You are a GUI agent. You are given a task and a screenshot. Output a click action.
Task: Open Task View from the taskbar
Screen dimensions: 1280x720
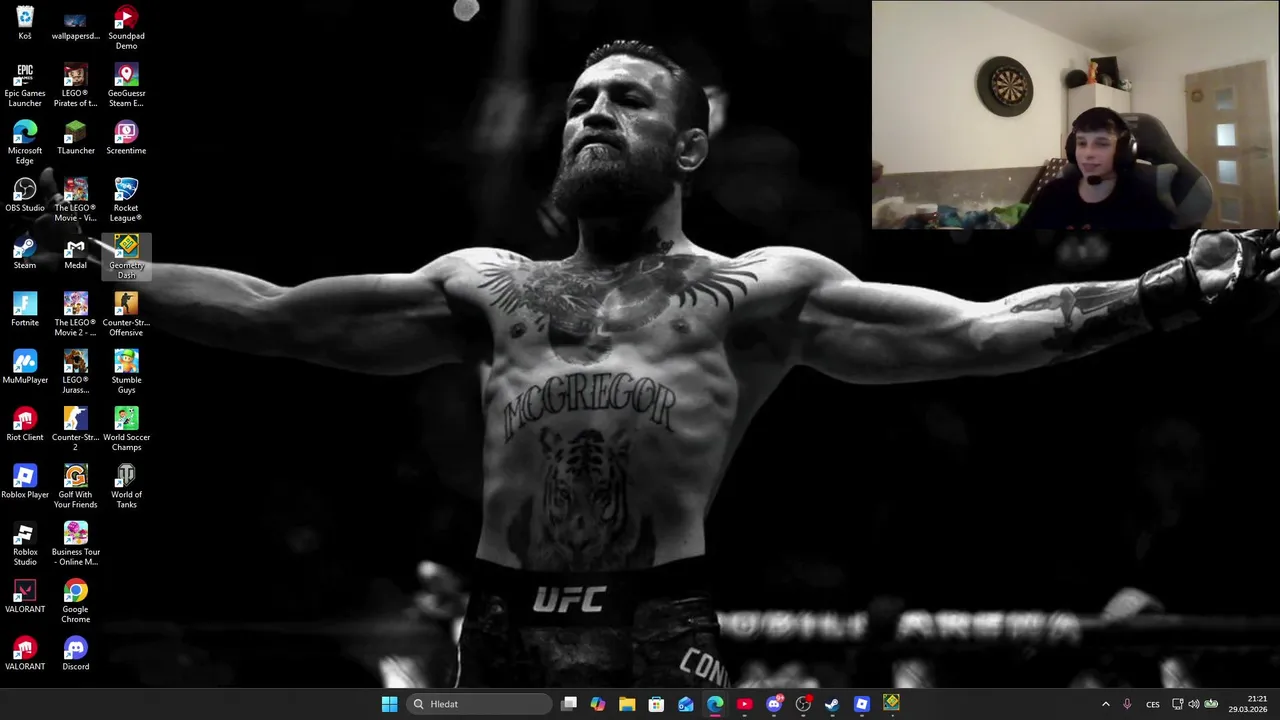[569, 704]
